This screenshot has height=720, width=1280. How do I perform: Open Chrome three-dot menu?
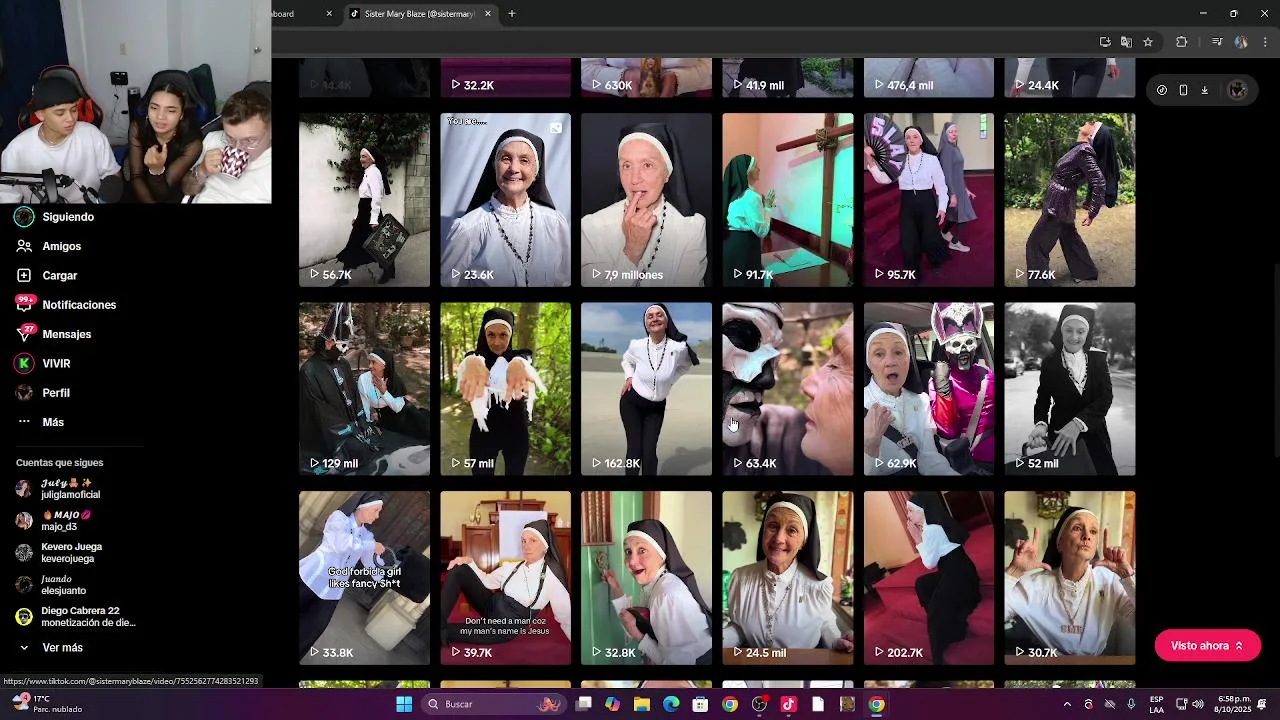click(1265, 42)
